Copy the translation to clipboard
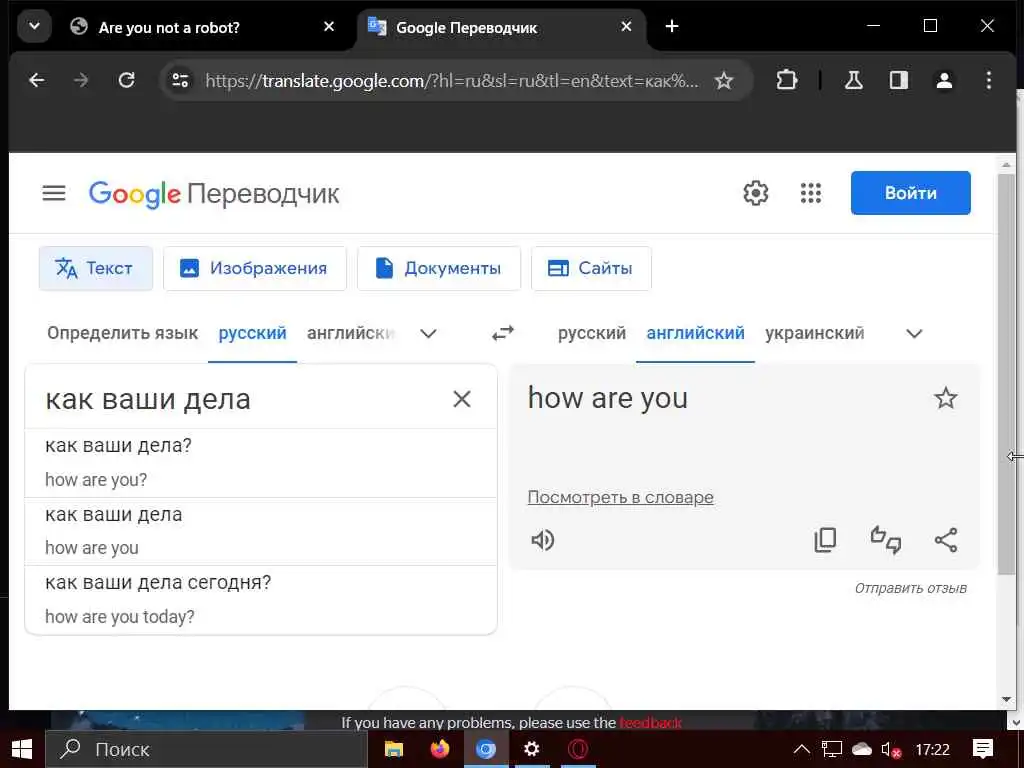Viewport: 1024px width, 768px height. [825, 540]
